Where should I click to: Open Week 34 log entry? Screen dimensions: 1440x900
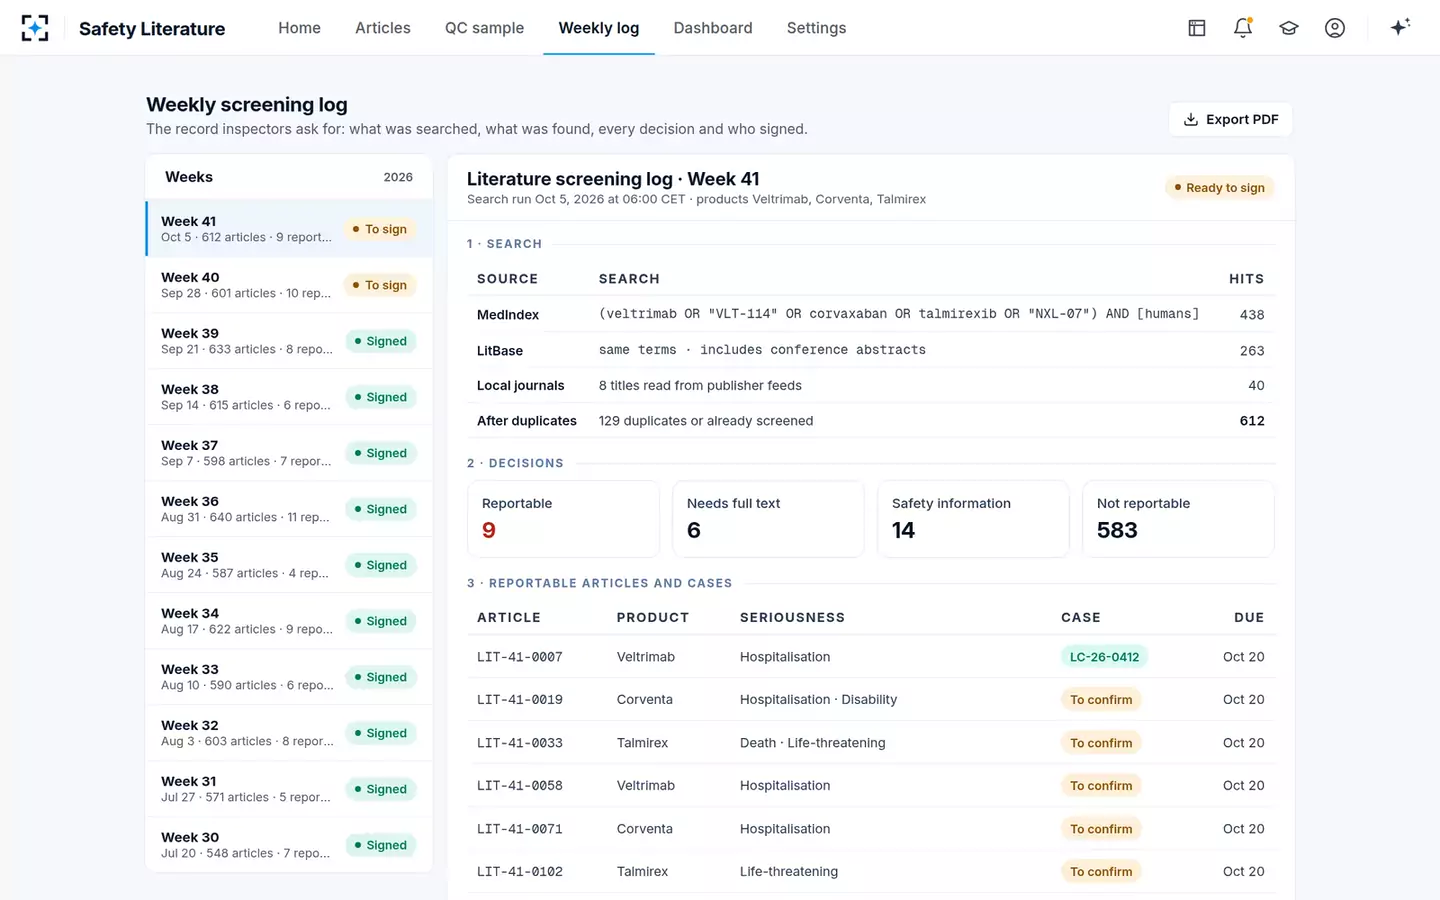(x=290, y=621)
